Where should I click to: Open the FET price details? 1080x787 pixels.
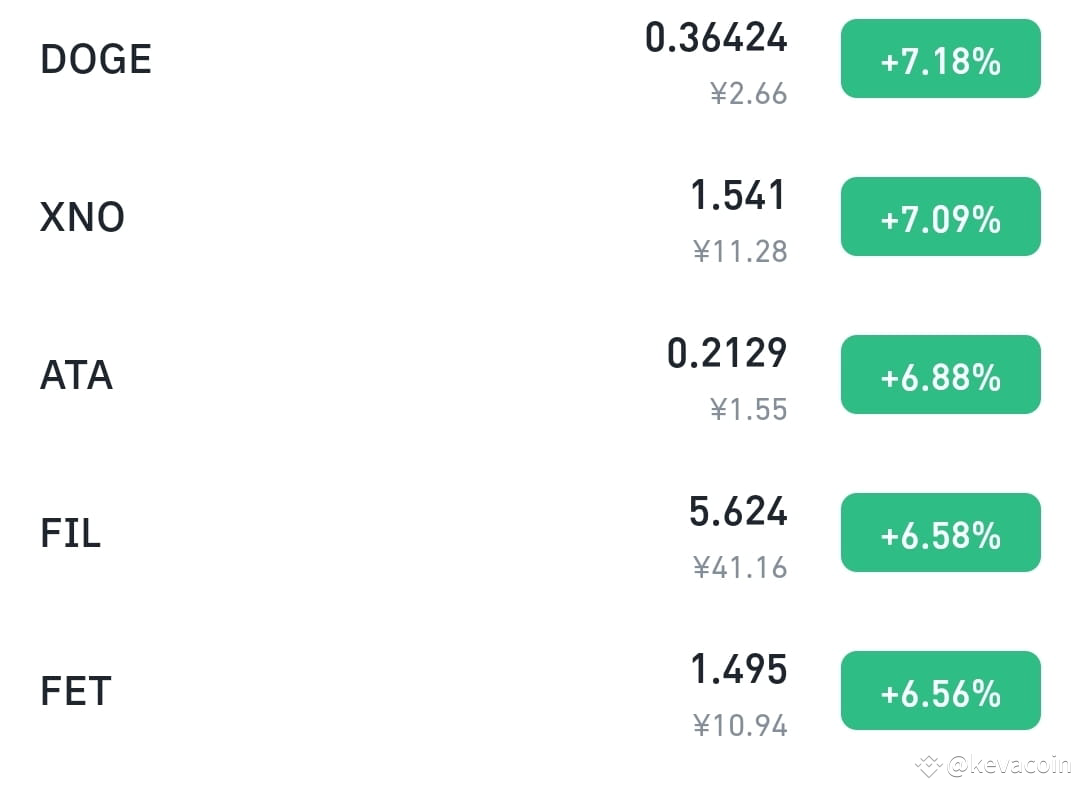pyautogui.click(x=740, y=671)
